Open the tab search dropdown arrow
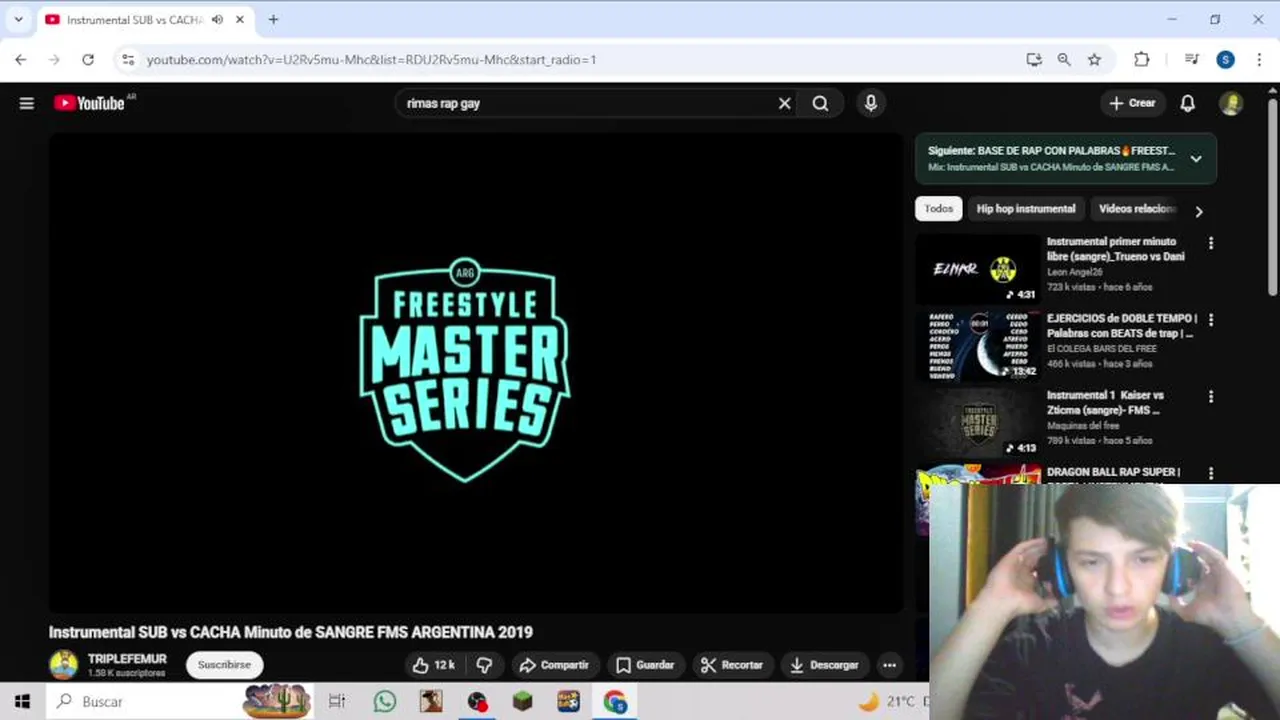Viewport: 1280px width, 720px height. (18, 19)
